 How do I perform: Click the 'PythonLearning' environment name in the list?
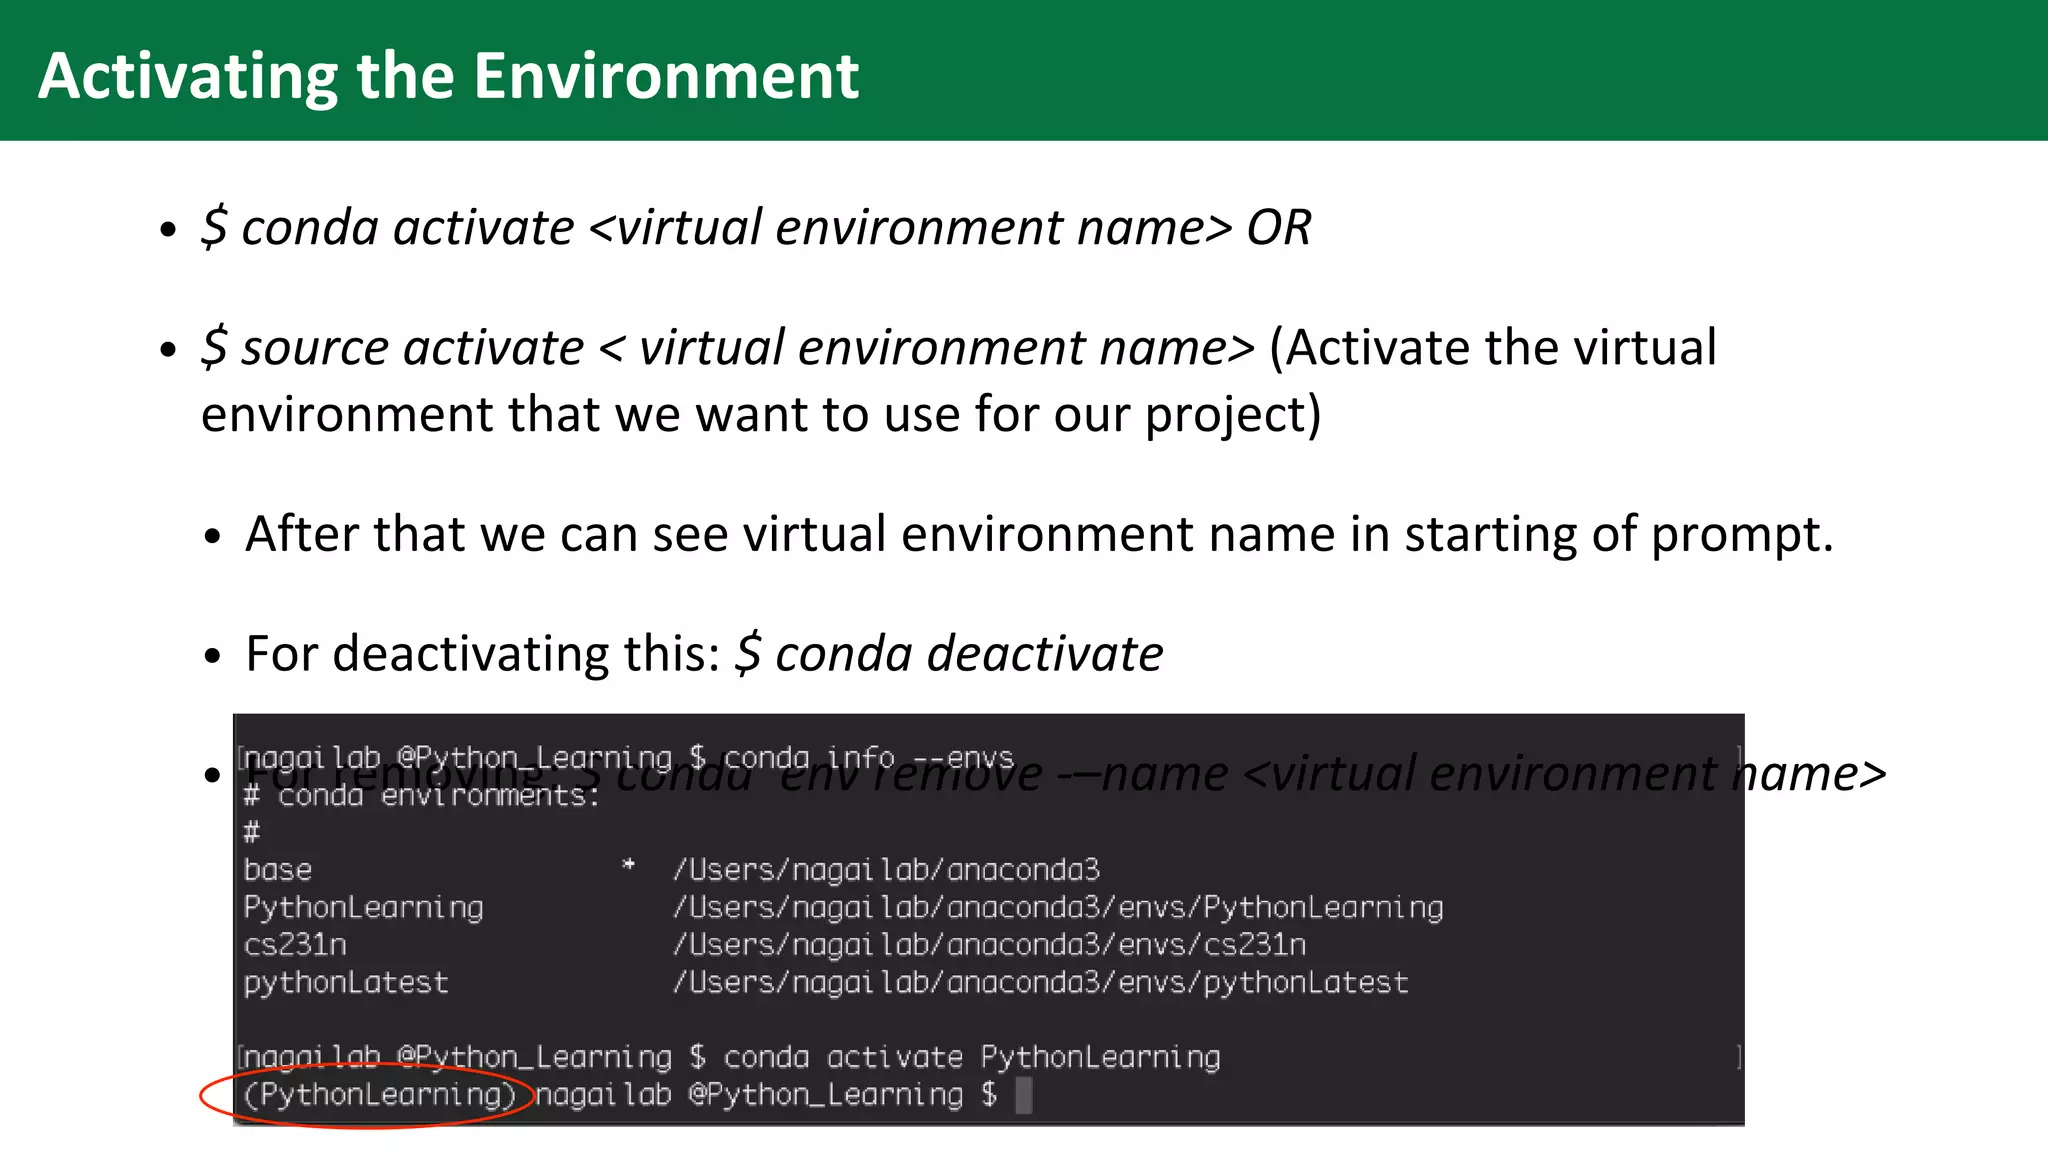363,908
